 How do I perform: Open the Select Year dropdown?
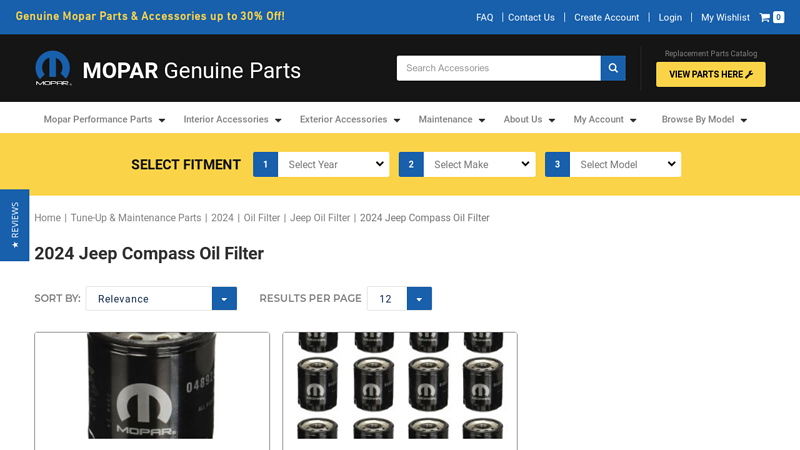tap(333, 164)
